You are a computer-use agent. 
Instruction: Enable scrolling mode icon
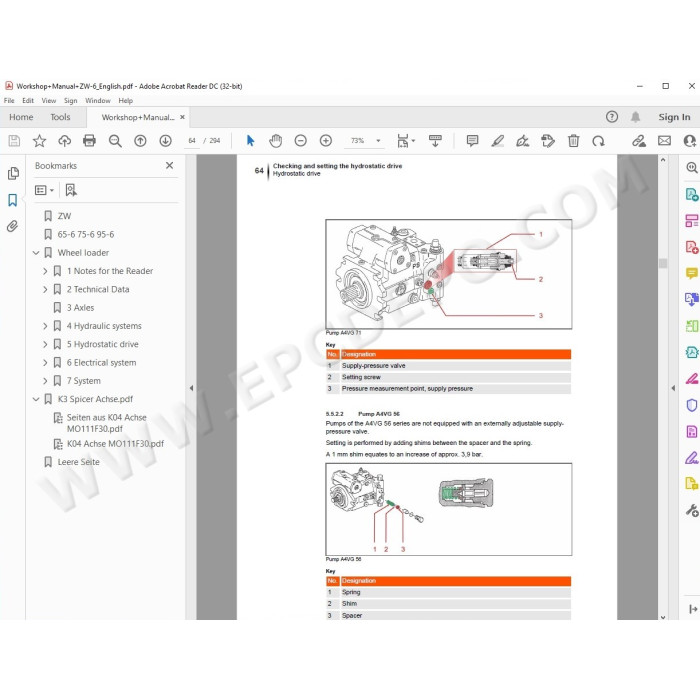coord(435,141)
